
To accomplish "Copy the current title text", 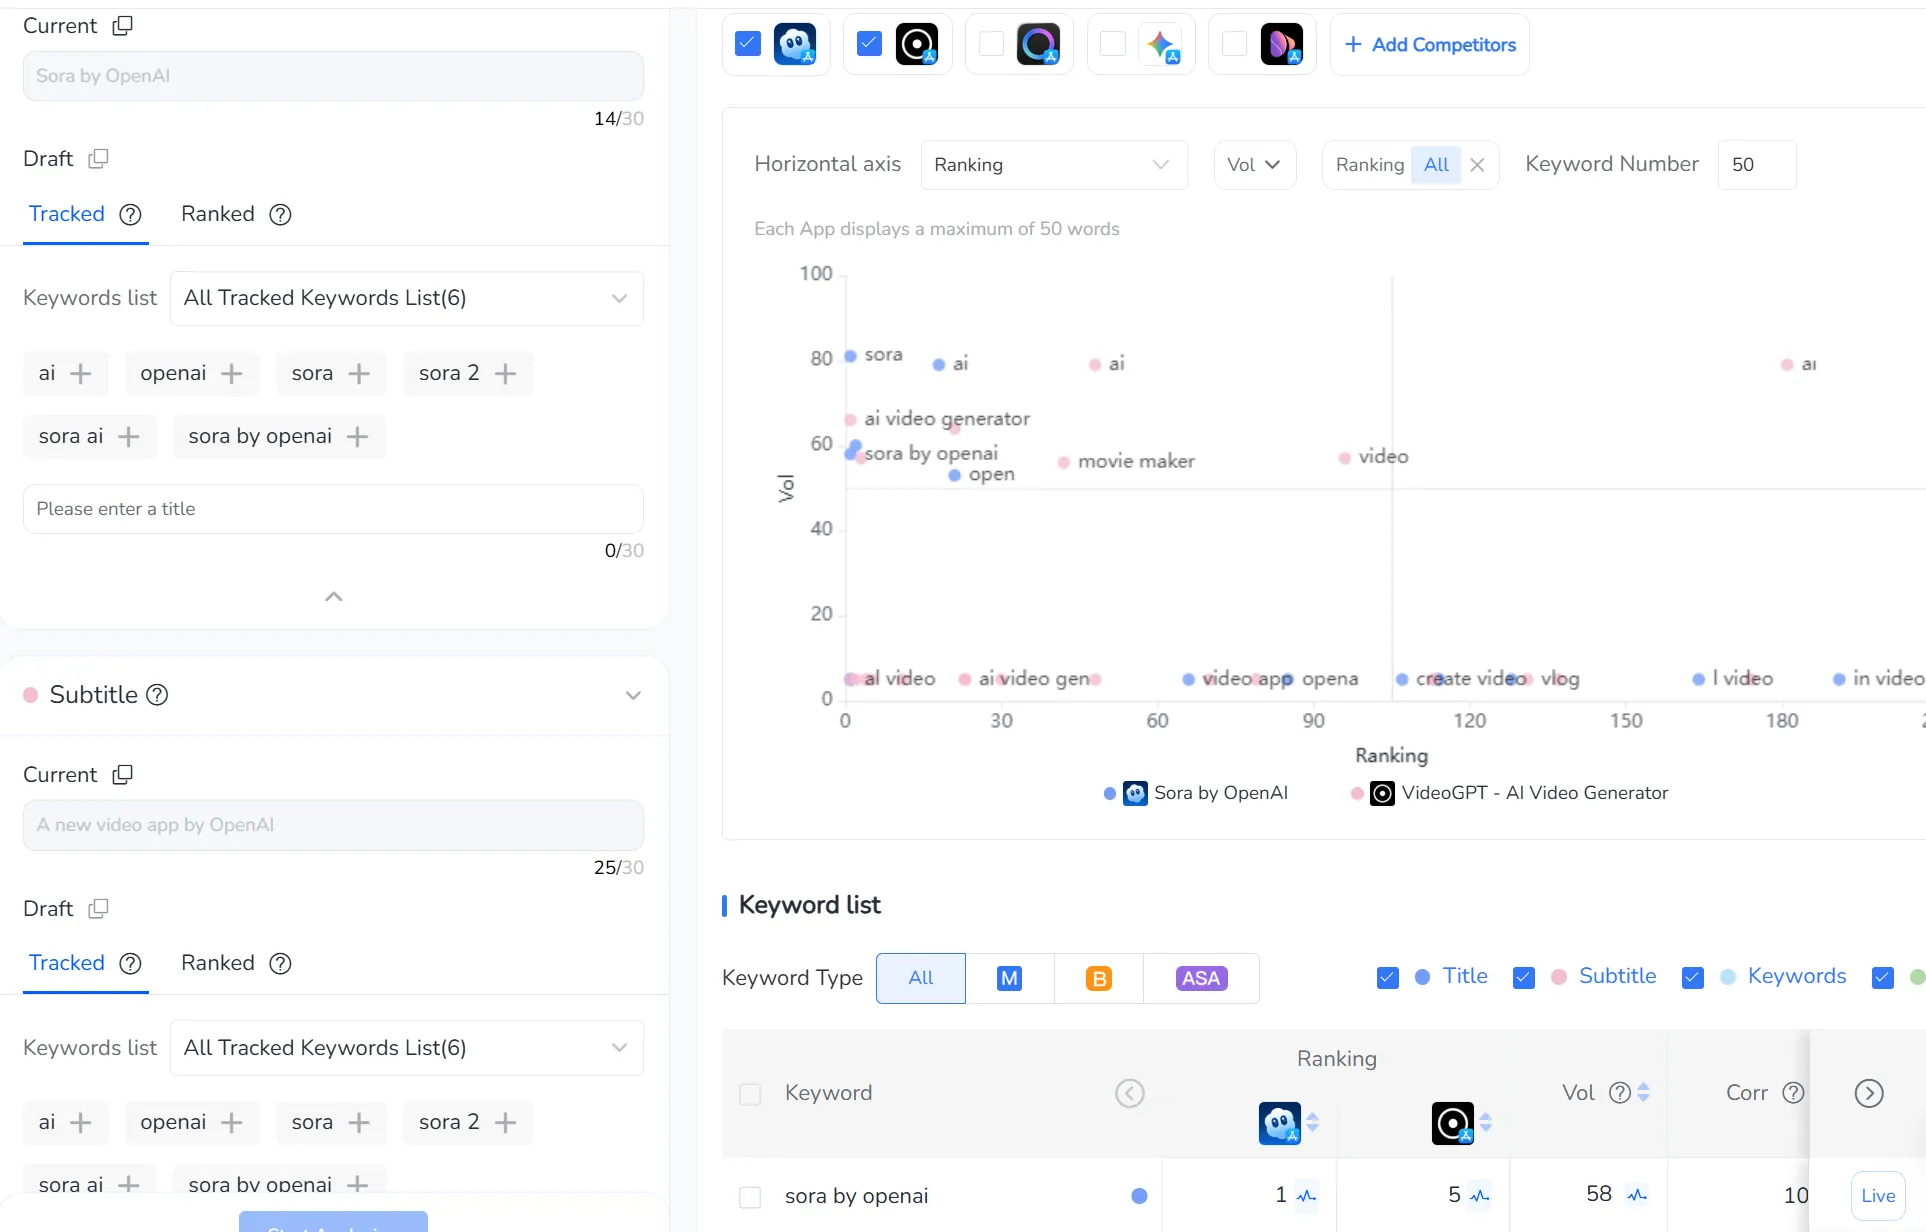I will (122, 26).
